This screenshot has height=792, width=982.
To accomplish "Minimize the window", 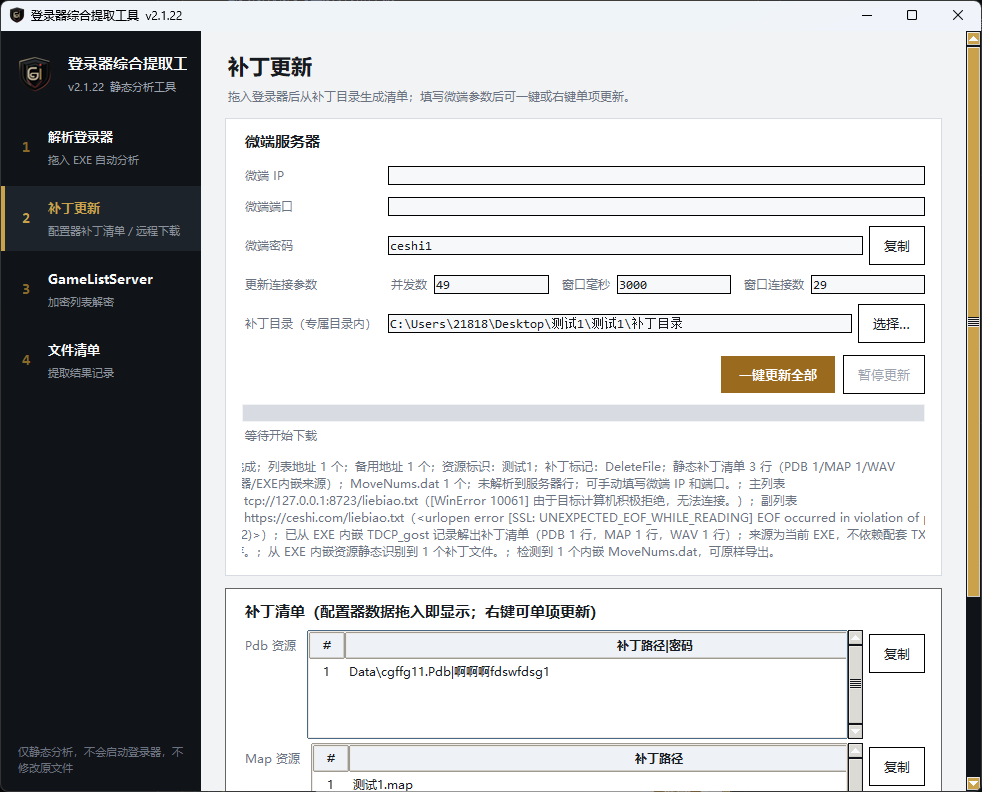I will (867, 15).
